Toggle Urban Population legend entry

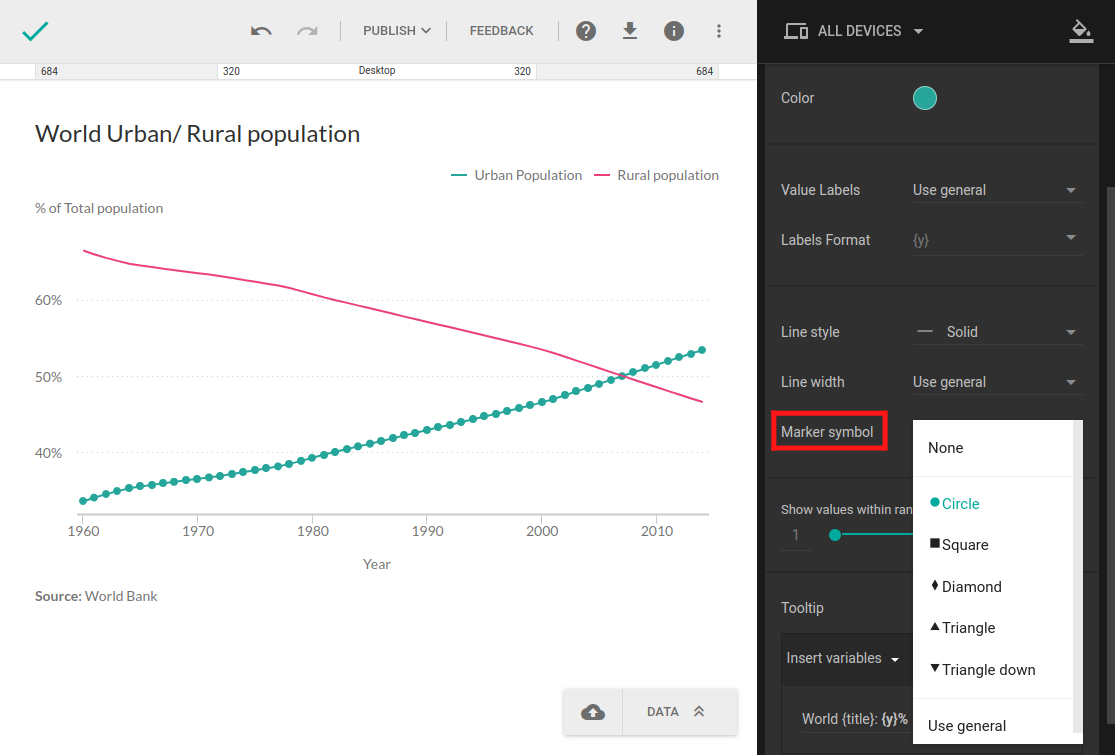517,175
